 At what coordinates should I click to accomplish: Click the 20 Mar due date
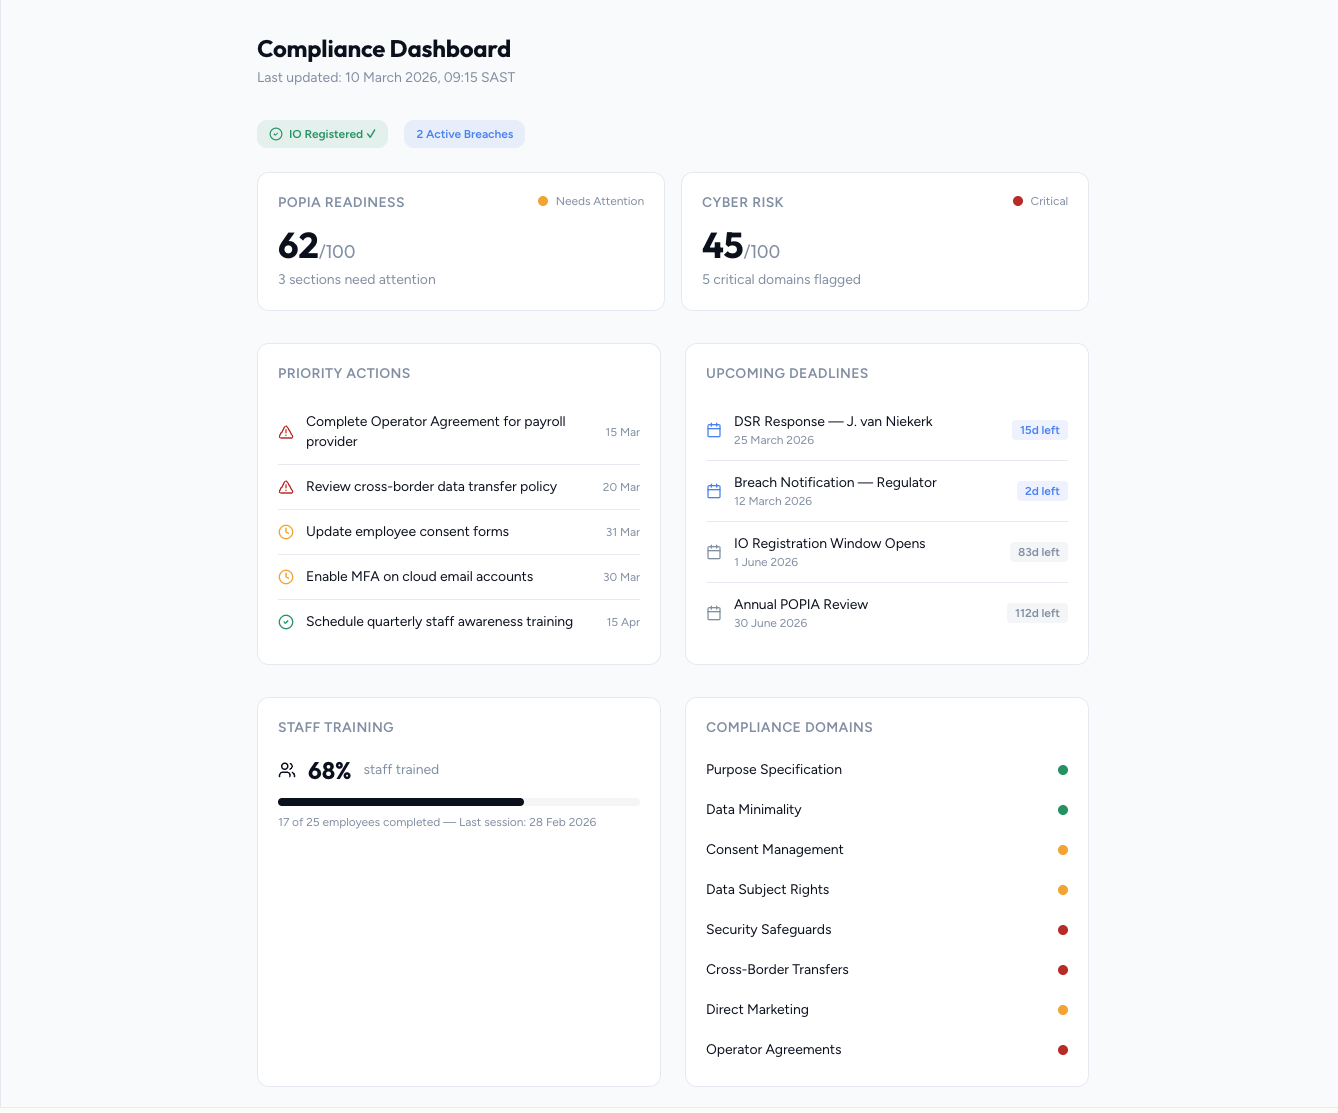tap(621, 487)
